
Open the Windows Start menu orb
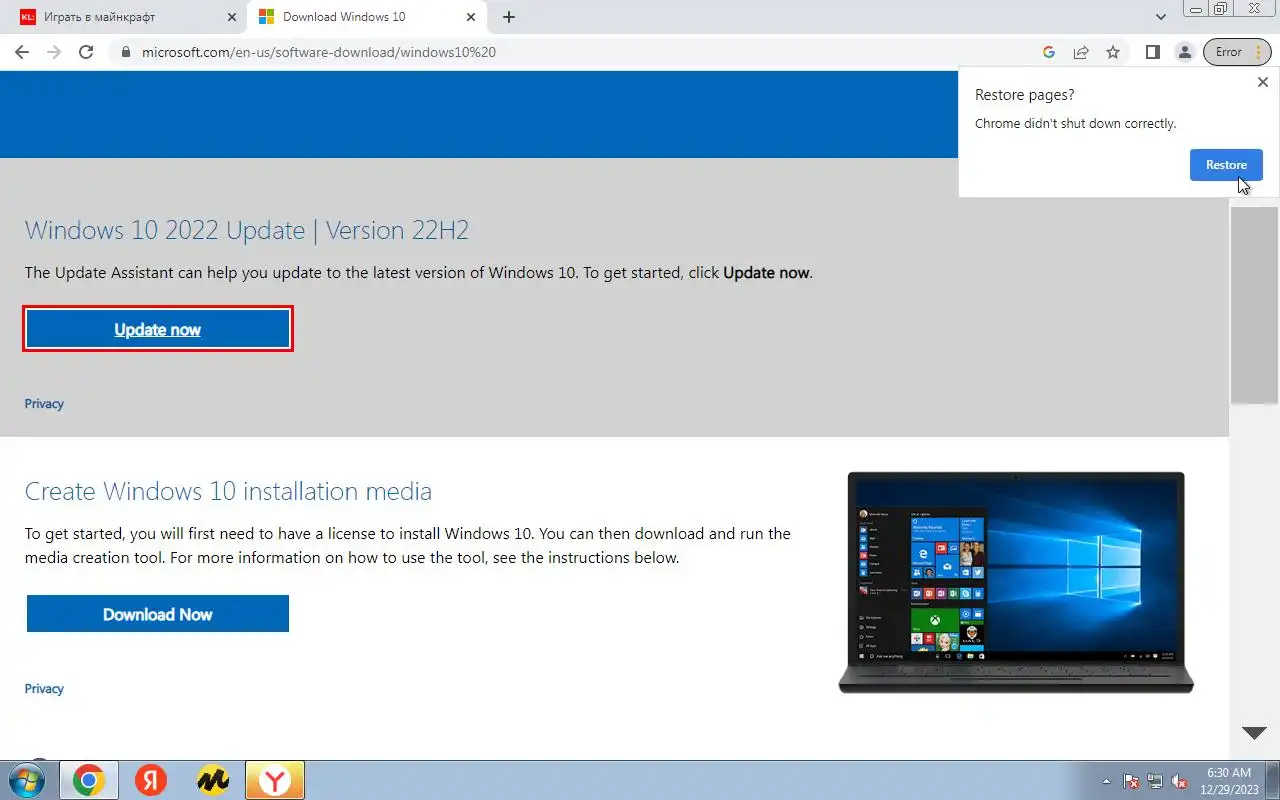[x=26, y=780]
